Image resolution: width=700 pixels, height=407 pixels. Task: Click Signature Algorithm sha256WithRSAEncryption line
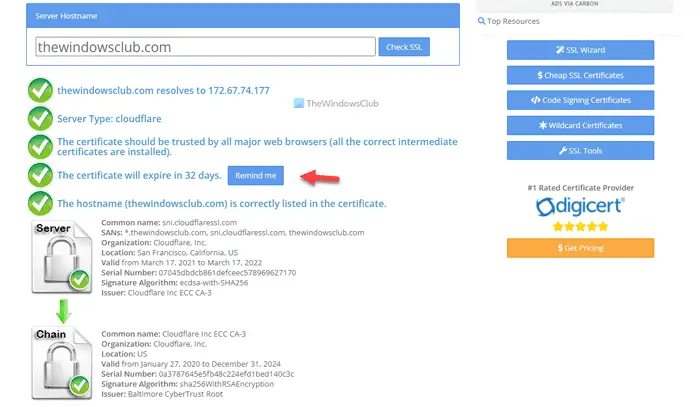point(188,384)
